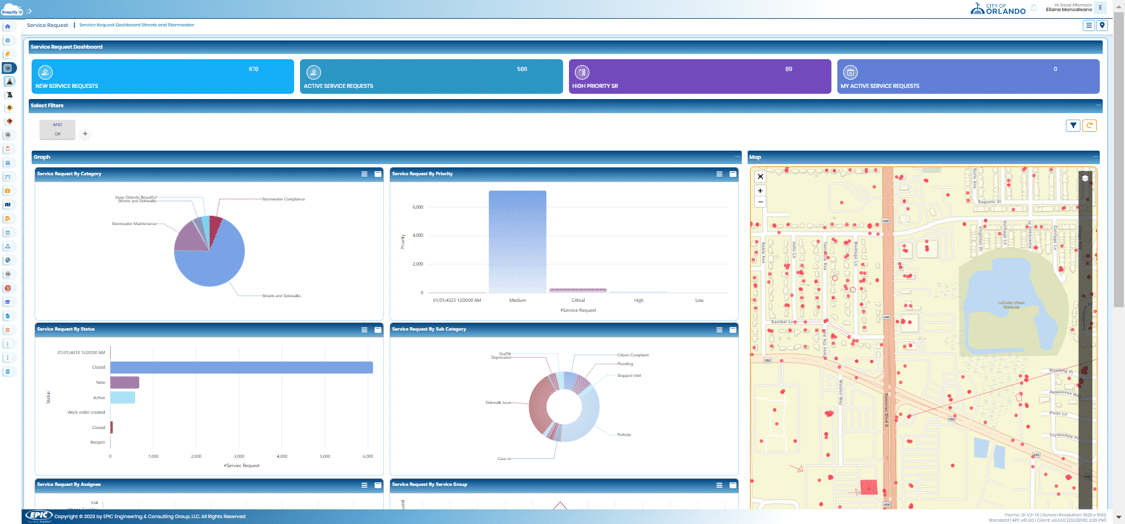
Task: Collapse the Map panel
Action: pos(1097,157)
